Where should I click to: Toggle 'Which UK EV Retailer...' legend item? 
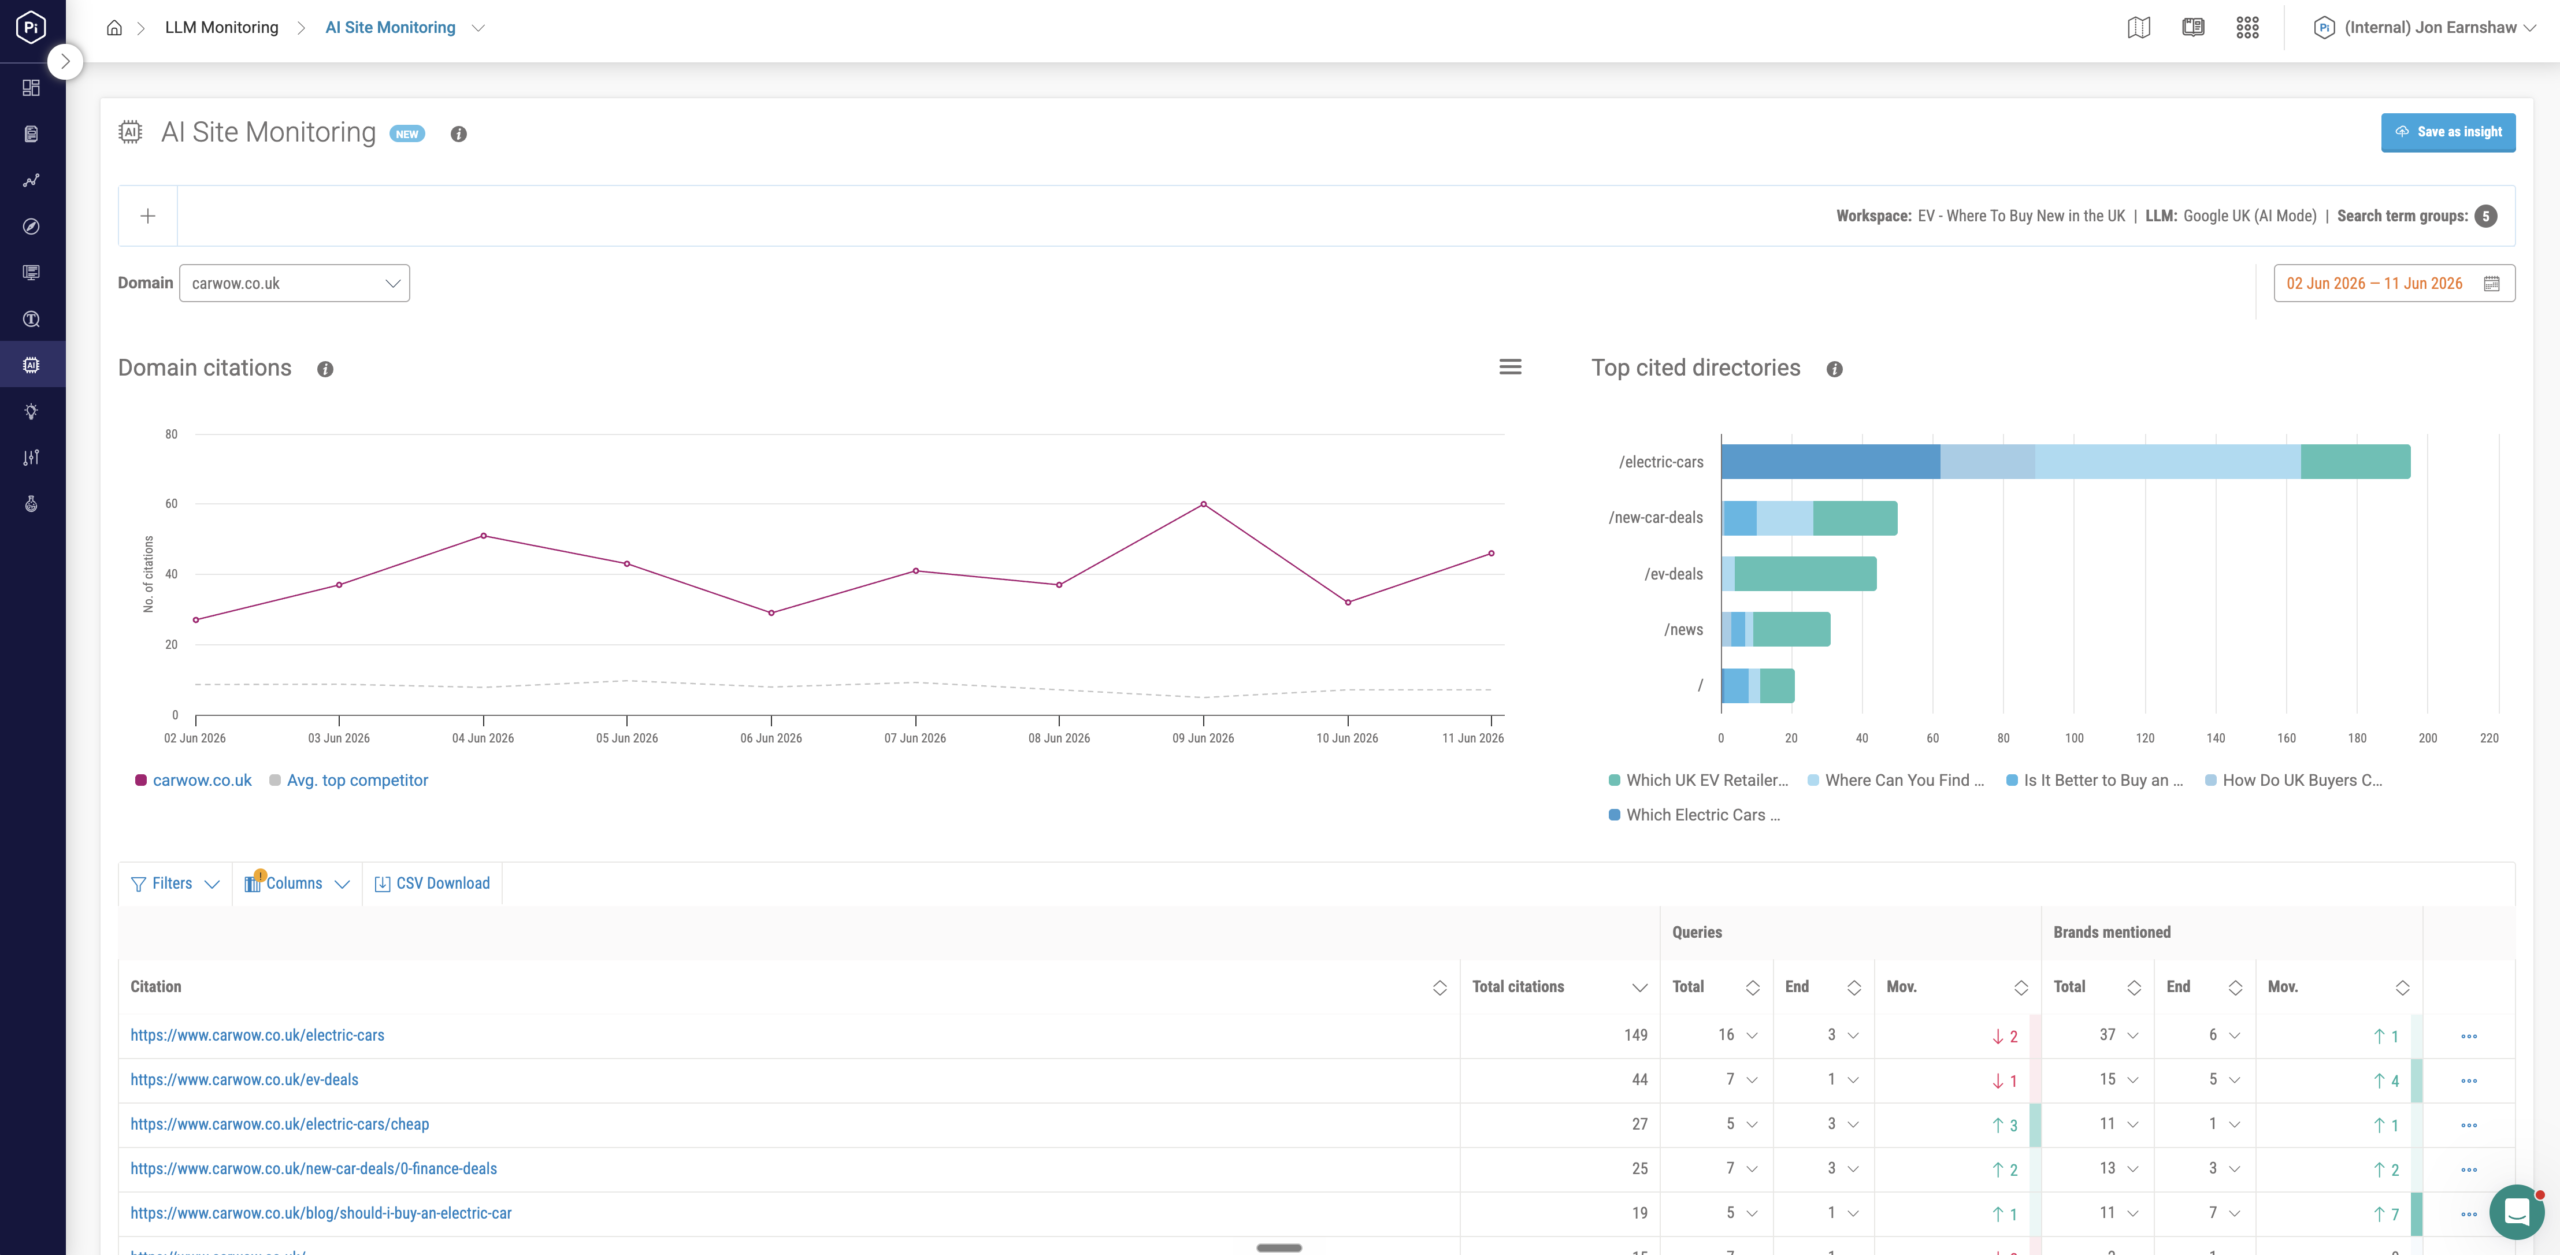[x=1698, y=780]
